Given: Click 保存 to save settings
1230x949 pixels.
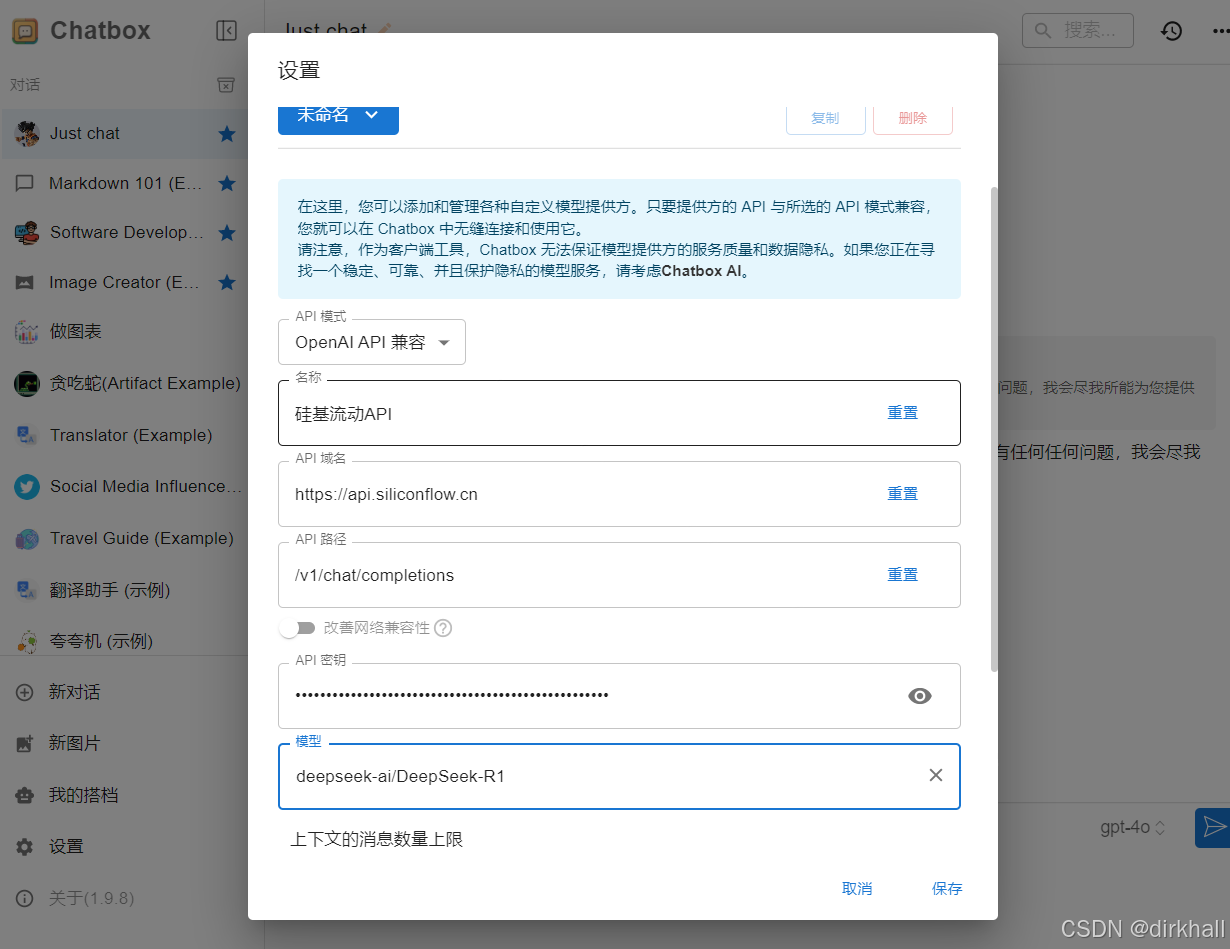Looking at the screenshot, I should pos(947,888).
